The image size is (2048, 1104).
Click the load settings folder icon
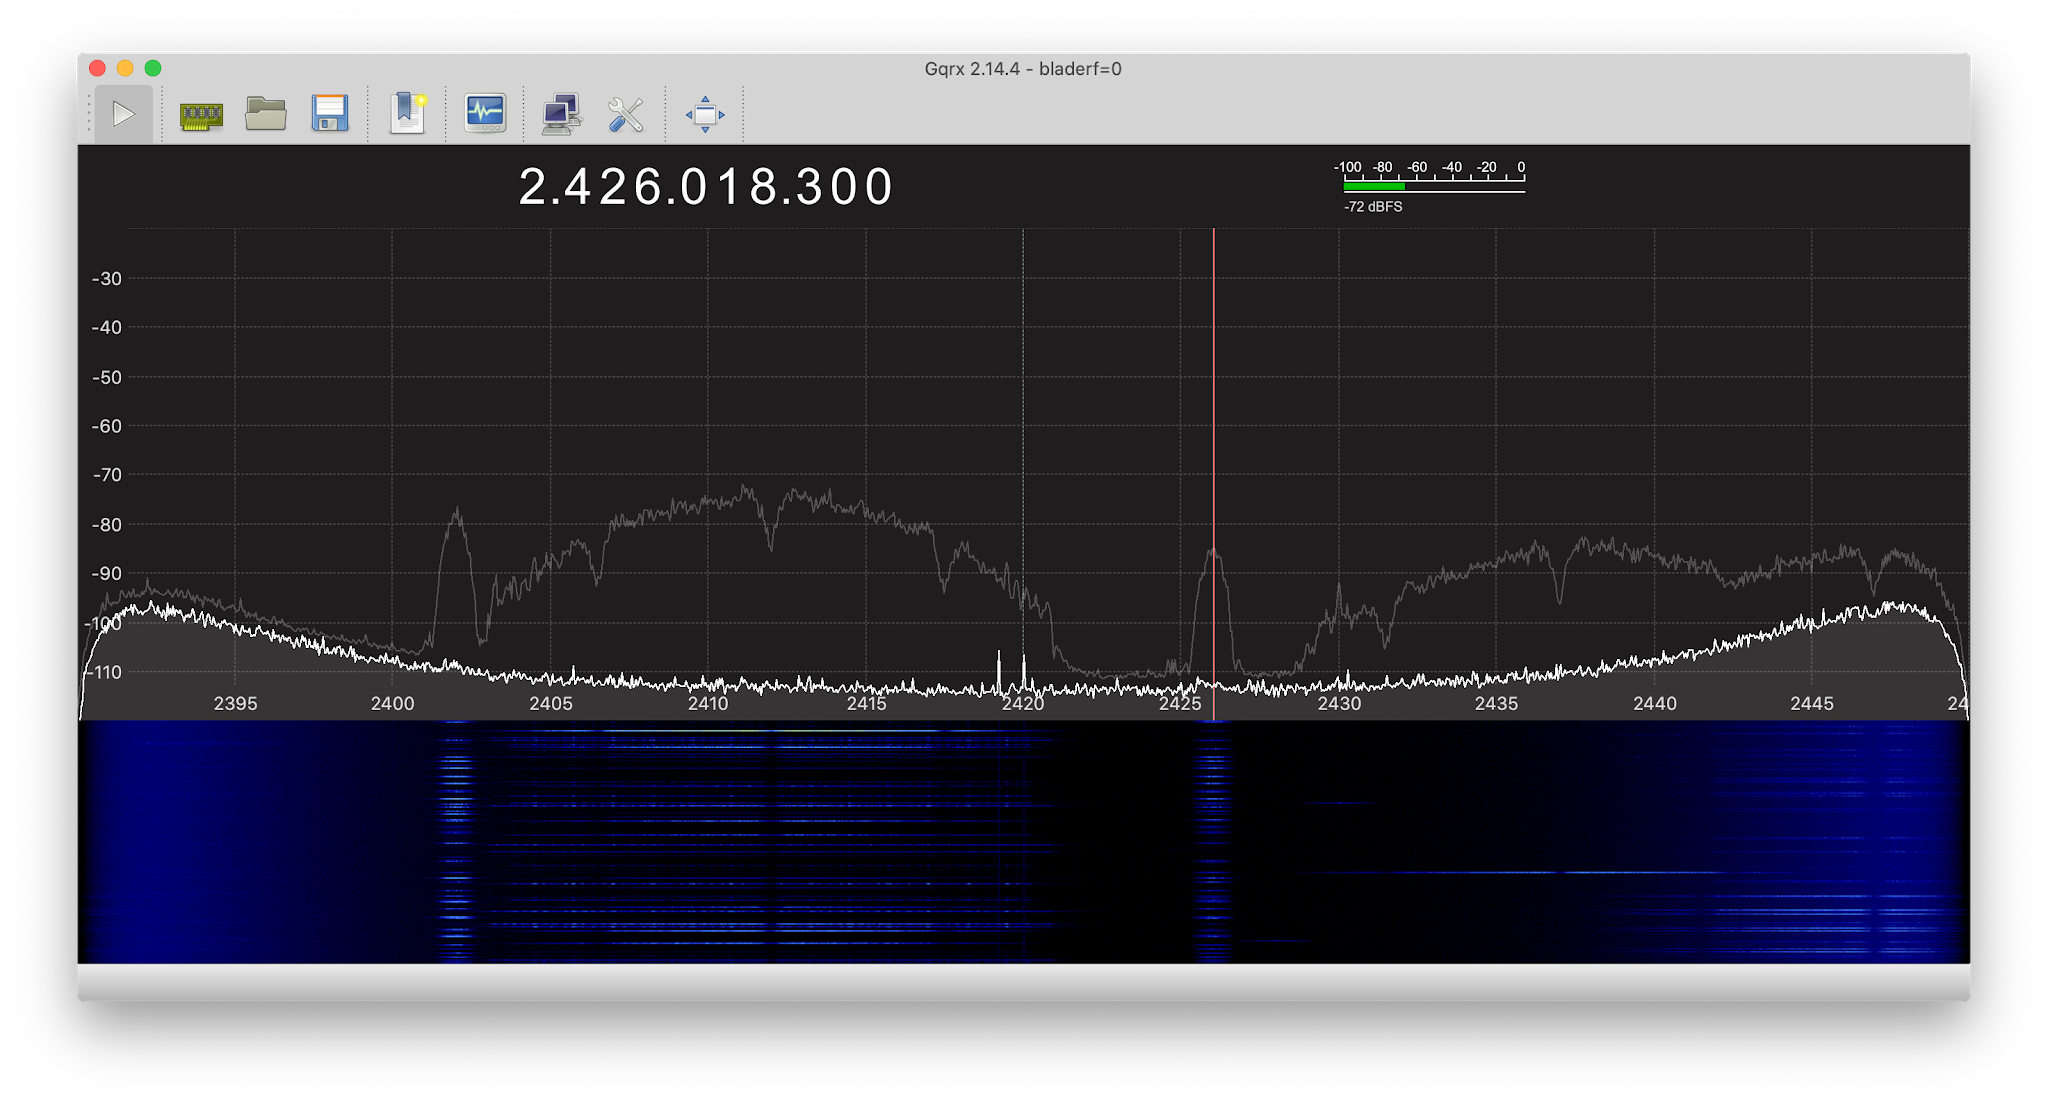tap(266, 114)
